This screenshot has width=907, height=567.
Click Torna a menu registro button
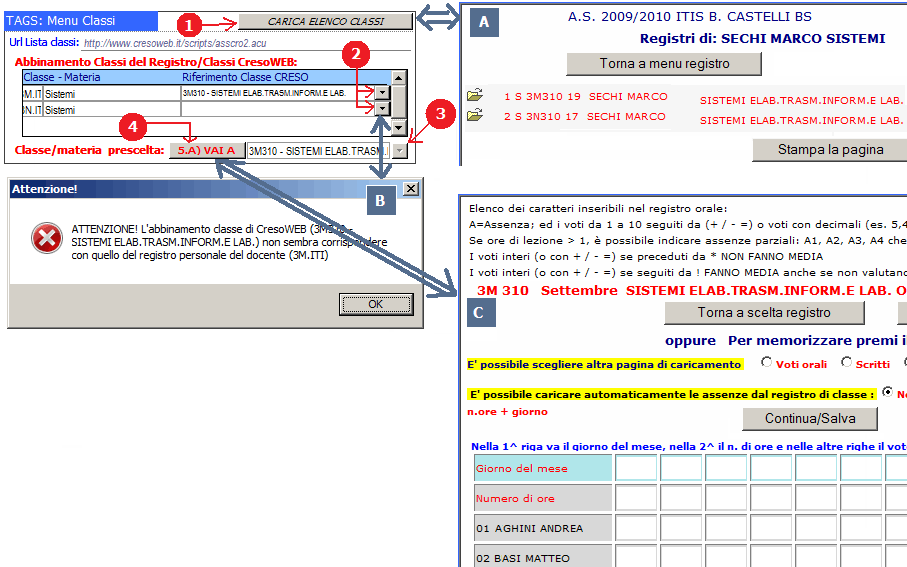pos(664,64)
